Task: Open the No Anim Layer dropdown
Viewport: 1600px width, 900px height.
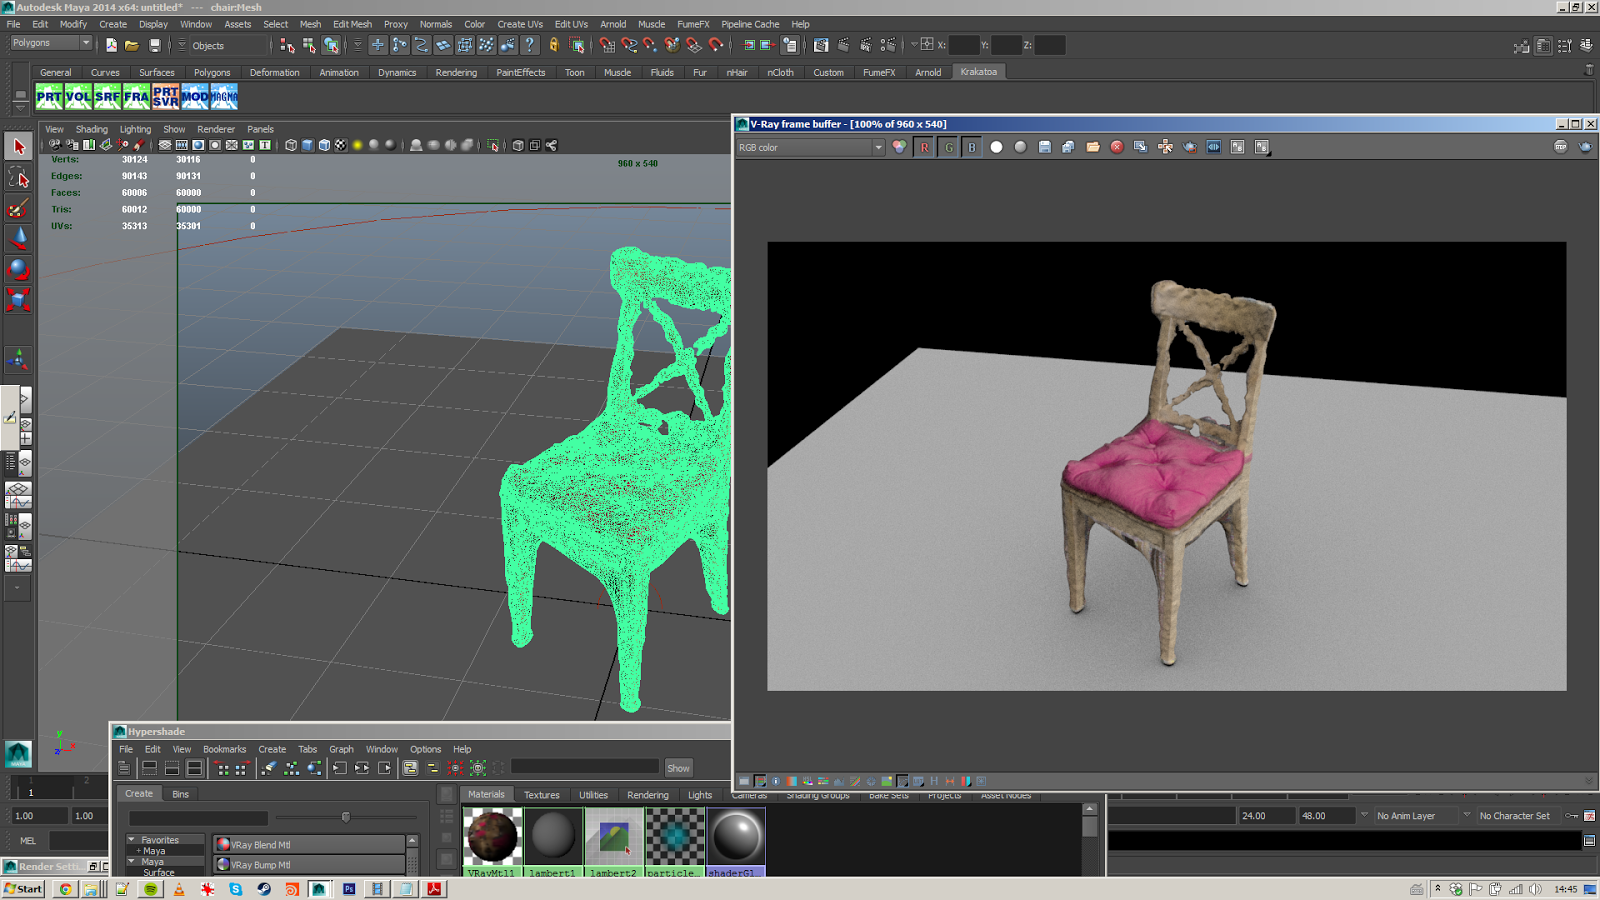Action: coord(1416,816)
